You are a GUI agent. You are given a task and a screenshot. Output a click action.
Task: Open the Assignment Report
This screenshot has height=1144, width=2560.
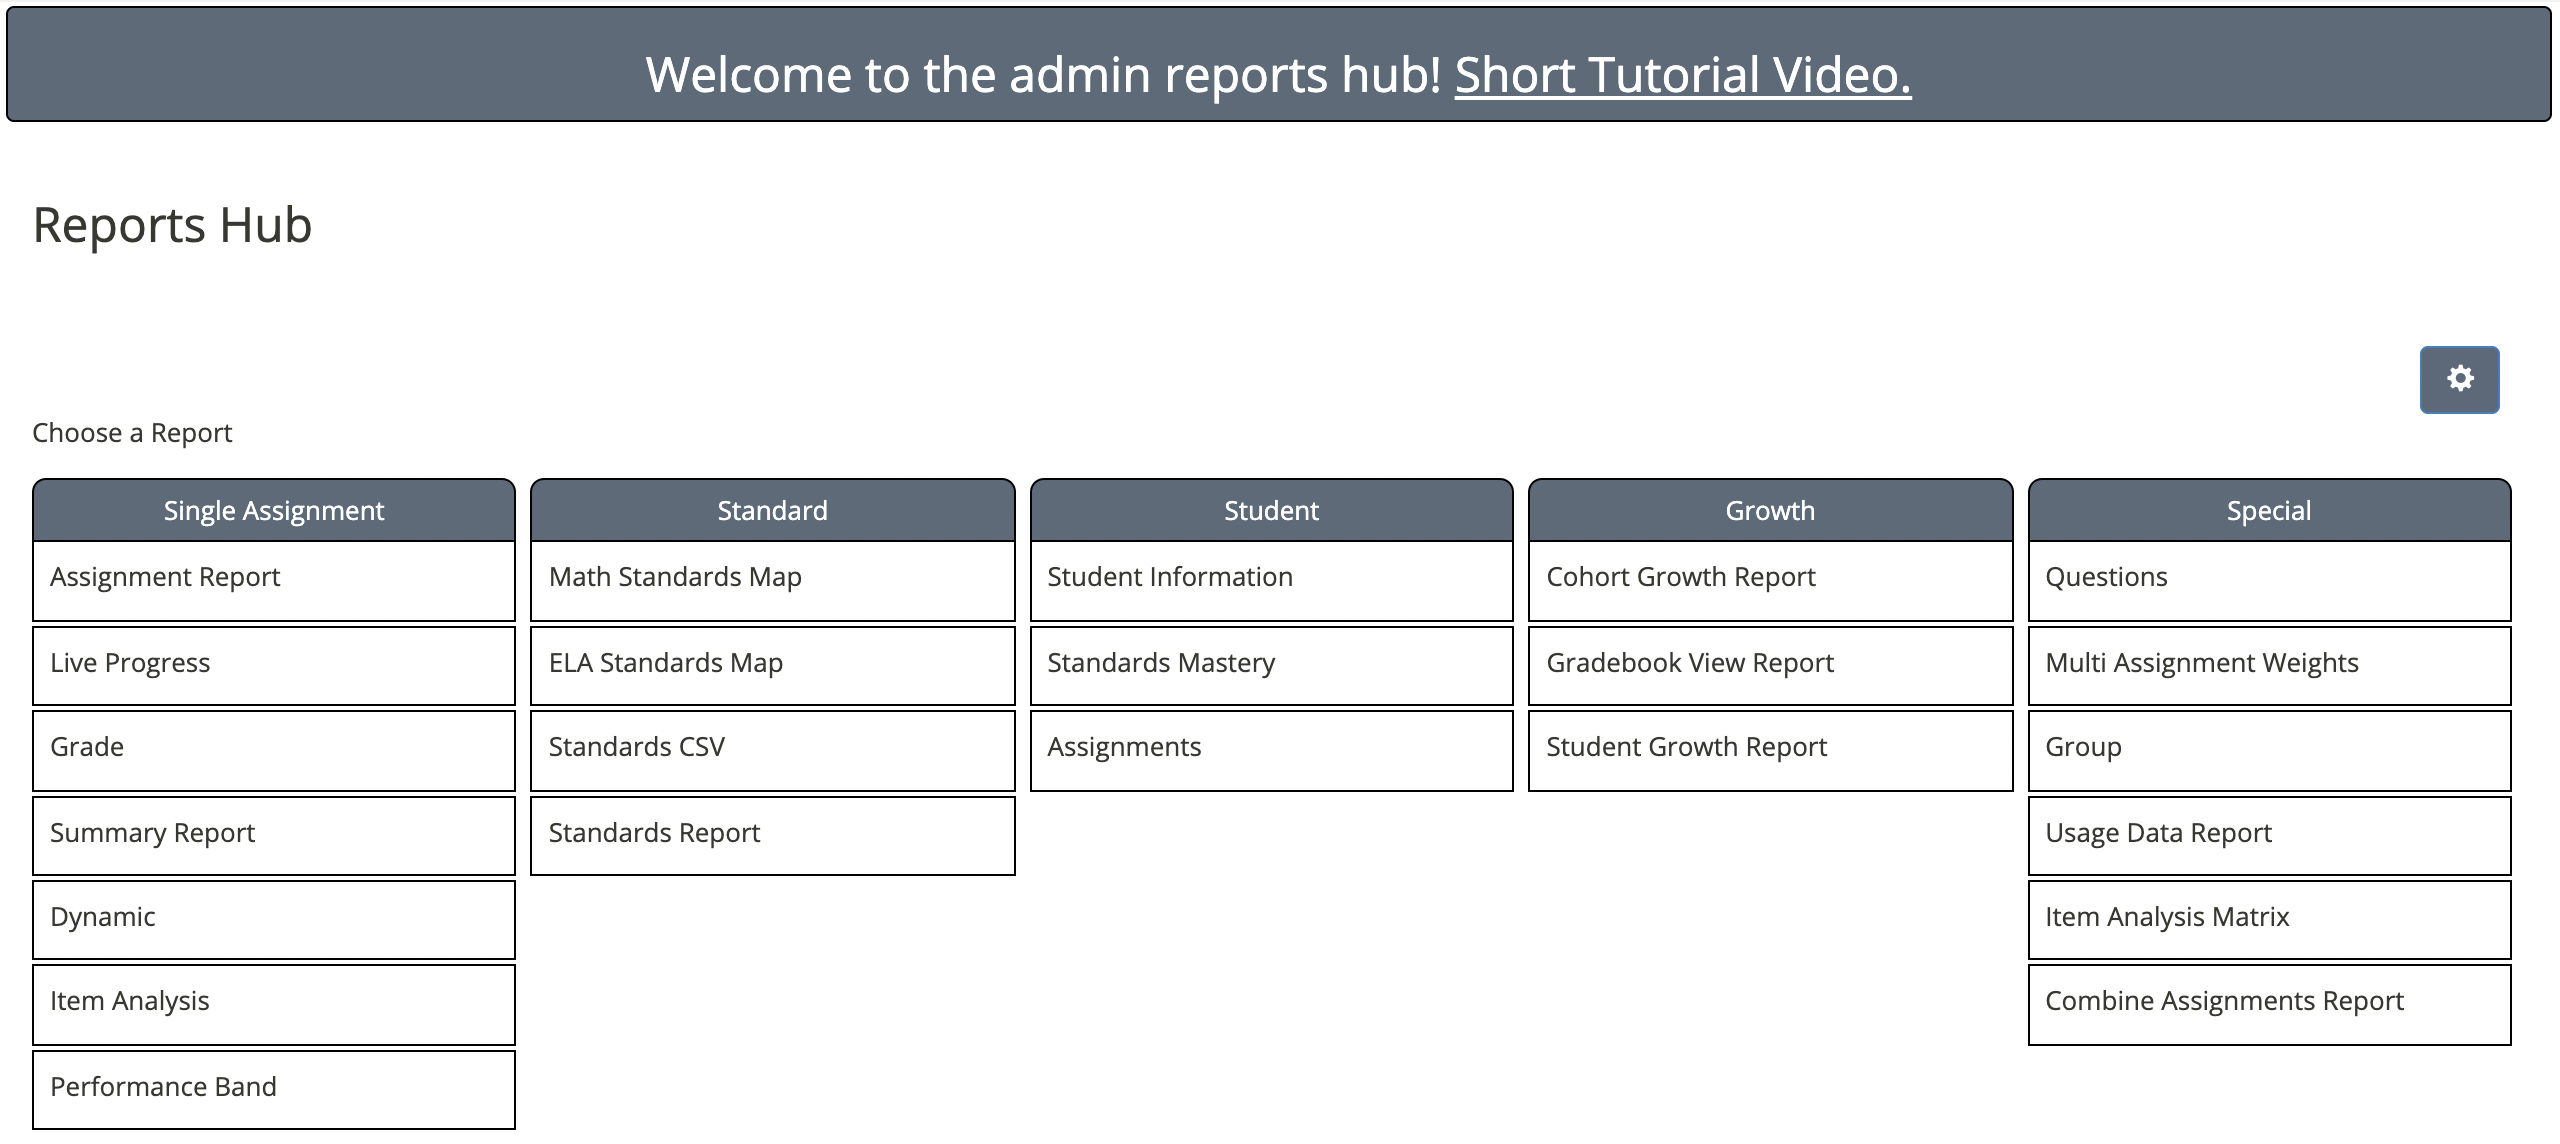click(x=273, y=579)
